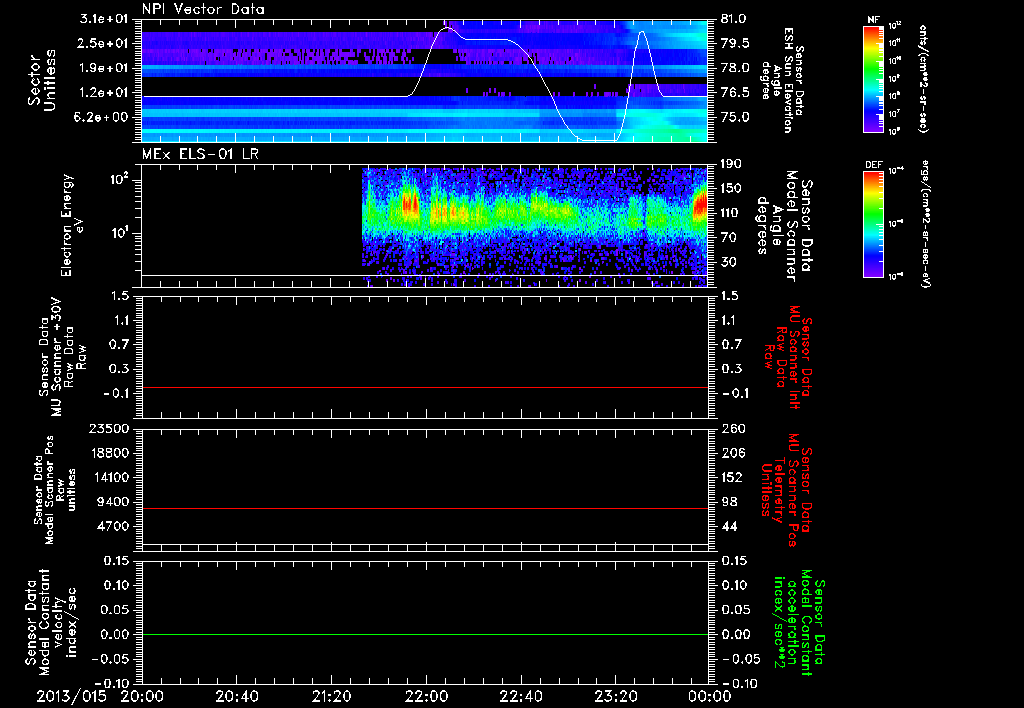The height and width of the screenshot is (708, 1024).
Task: Click the NF color bar
Action: (x=874, y=78)
